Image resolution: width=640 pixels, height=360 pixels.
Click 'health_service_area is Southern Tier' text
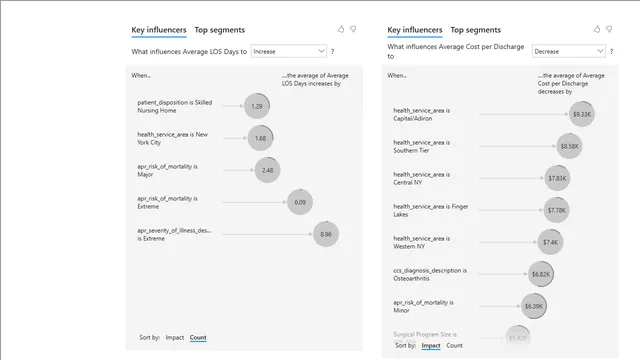[422, 146]
